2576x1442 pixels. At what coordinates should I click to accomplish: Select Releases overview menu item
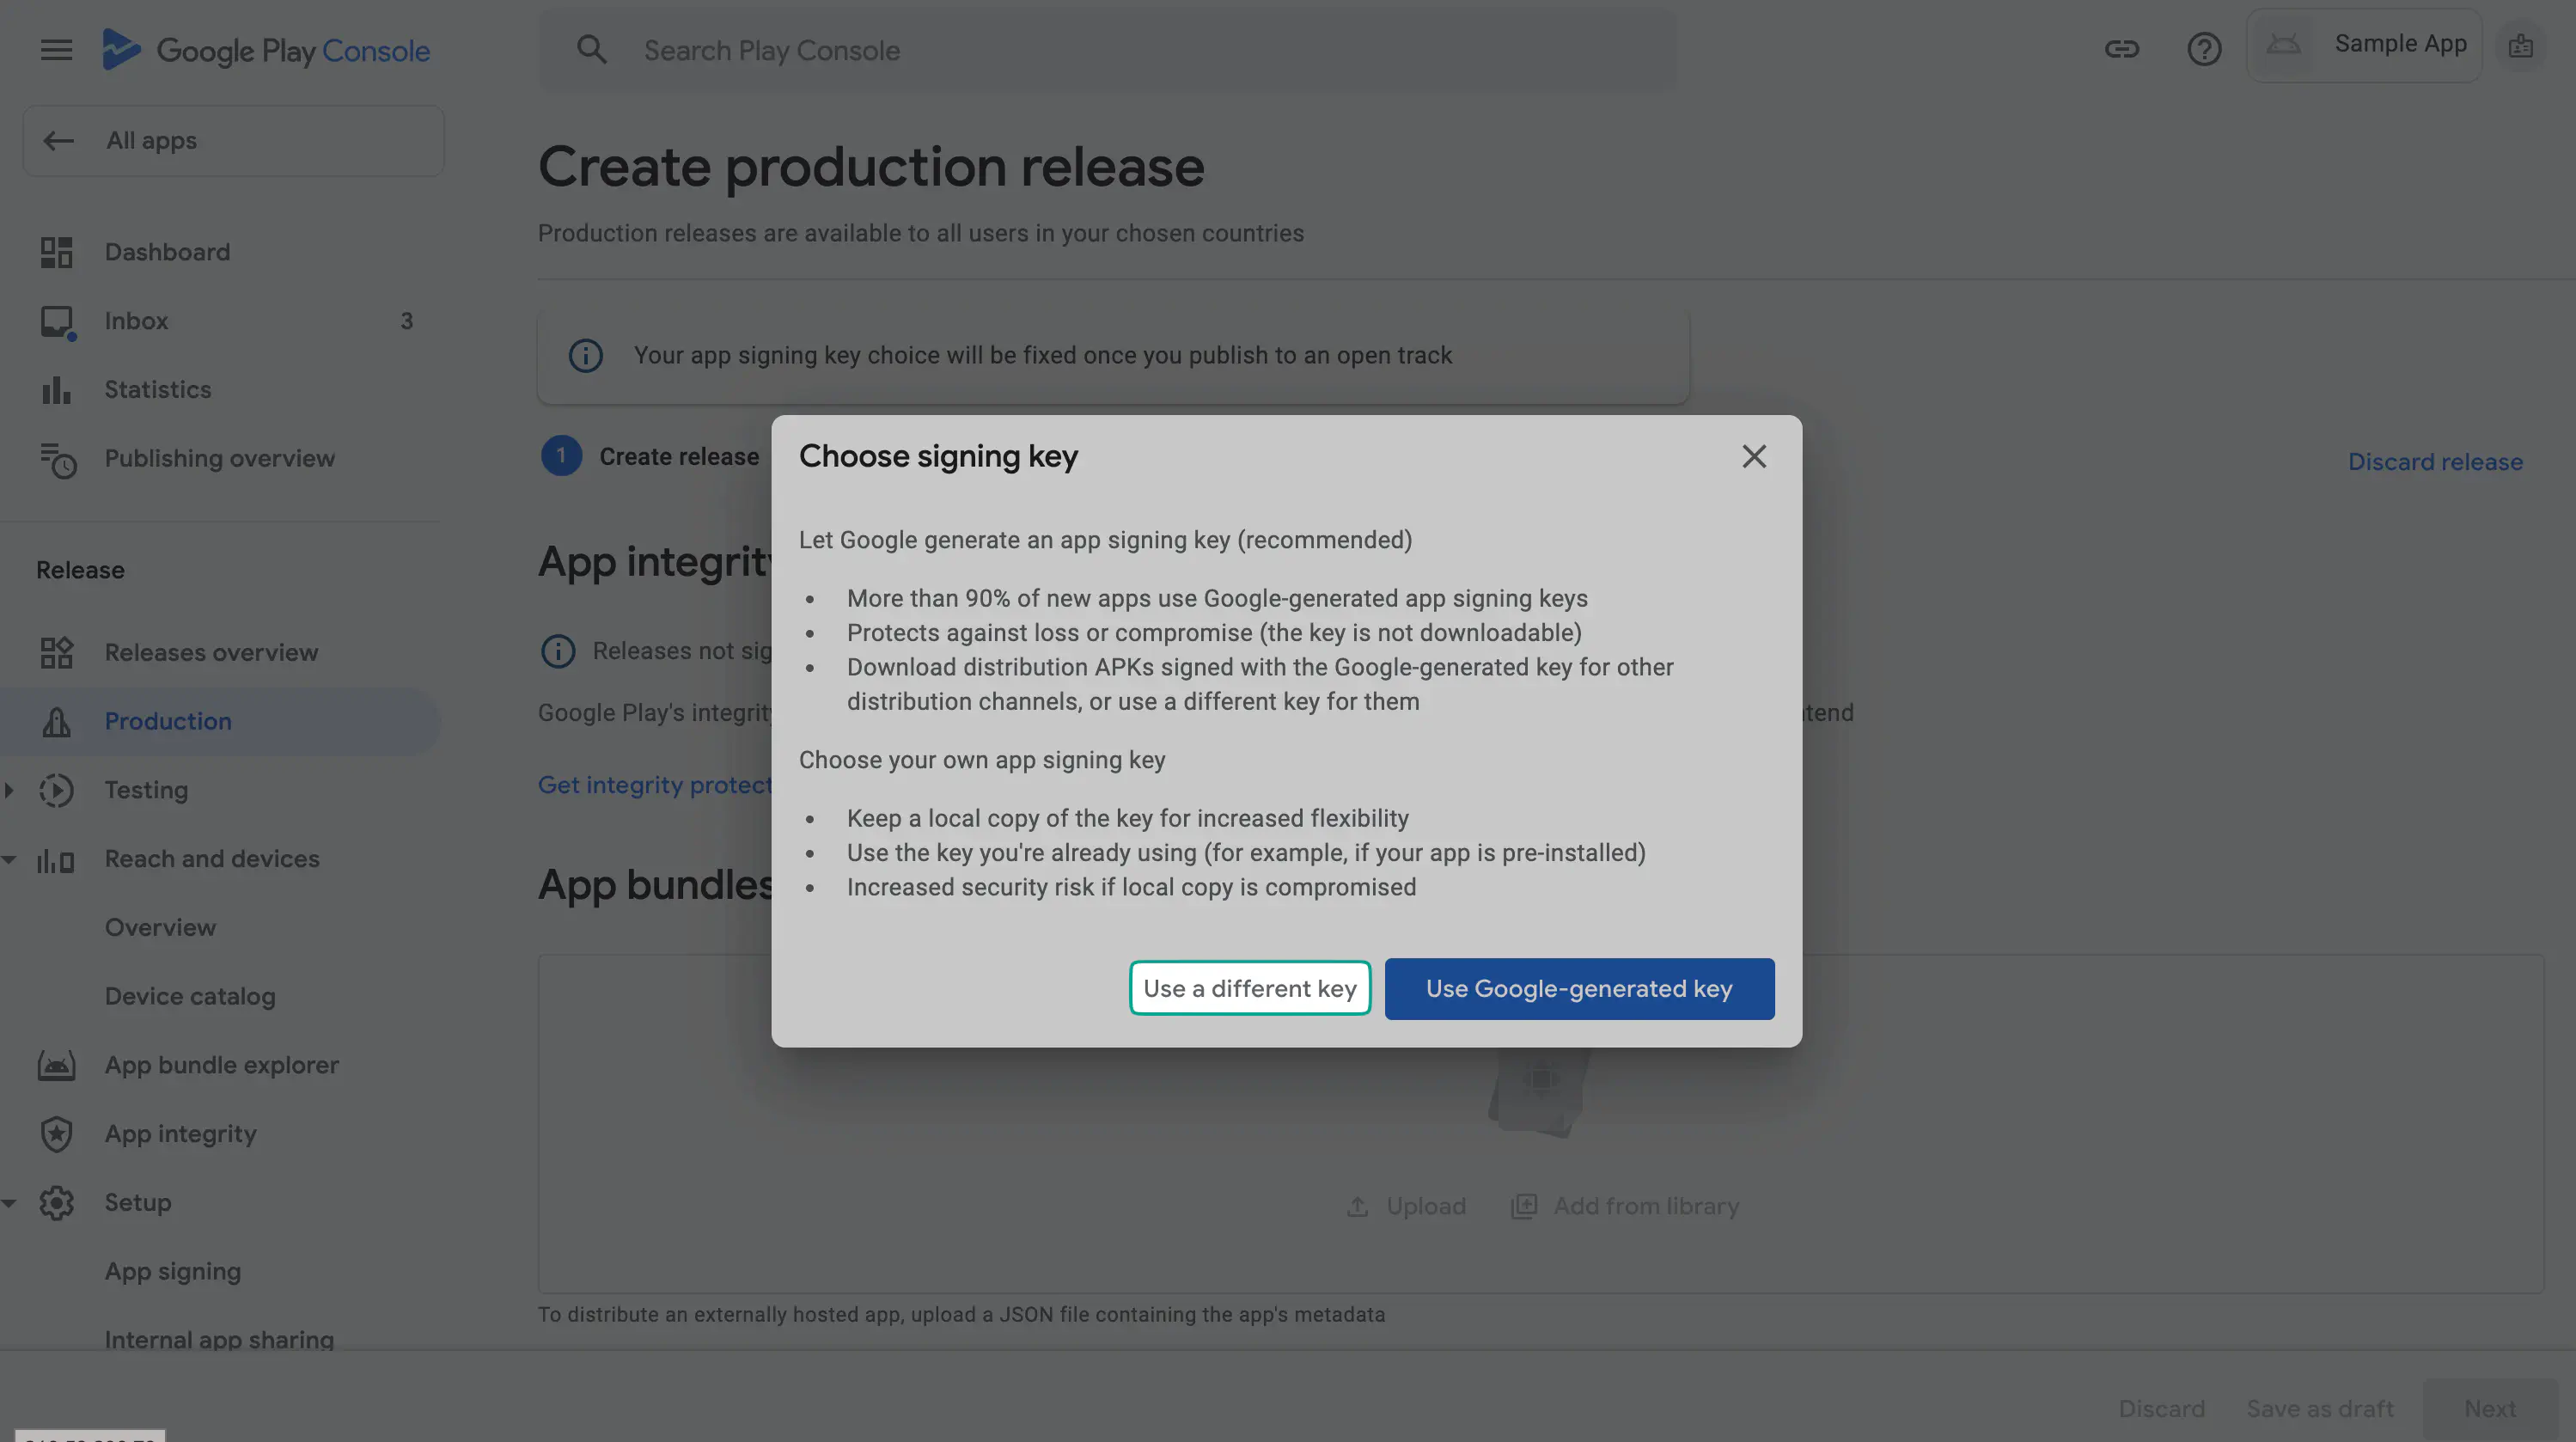tap(211, 653)
